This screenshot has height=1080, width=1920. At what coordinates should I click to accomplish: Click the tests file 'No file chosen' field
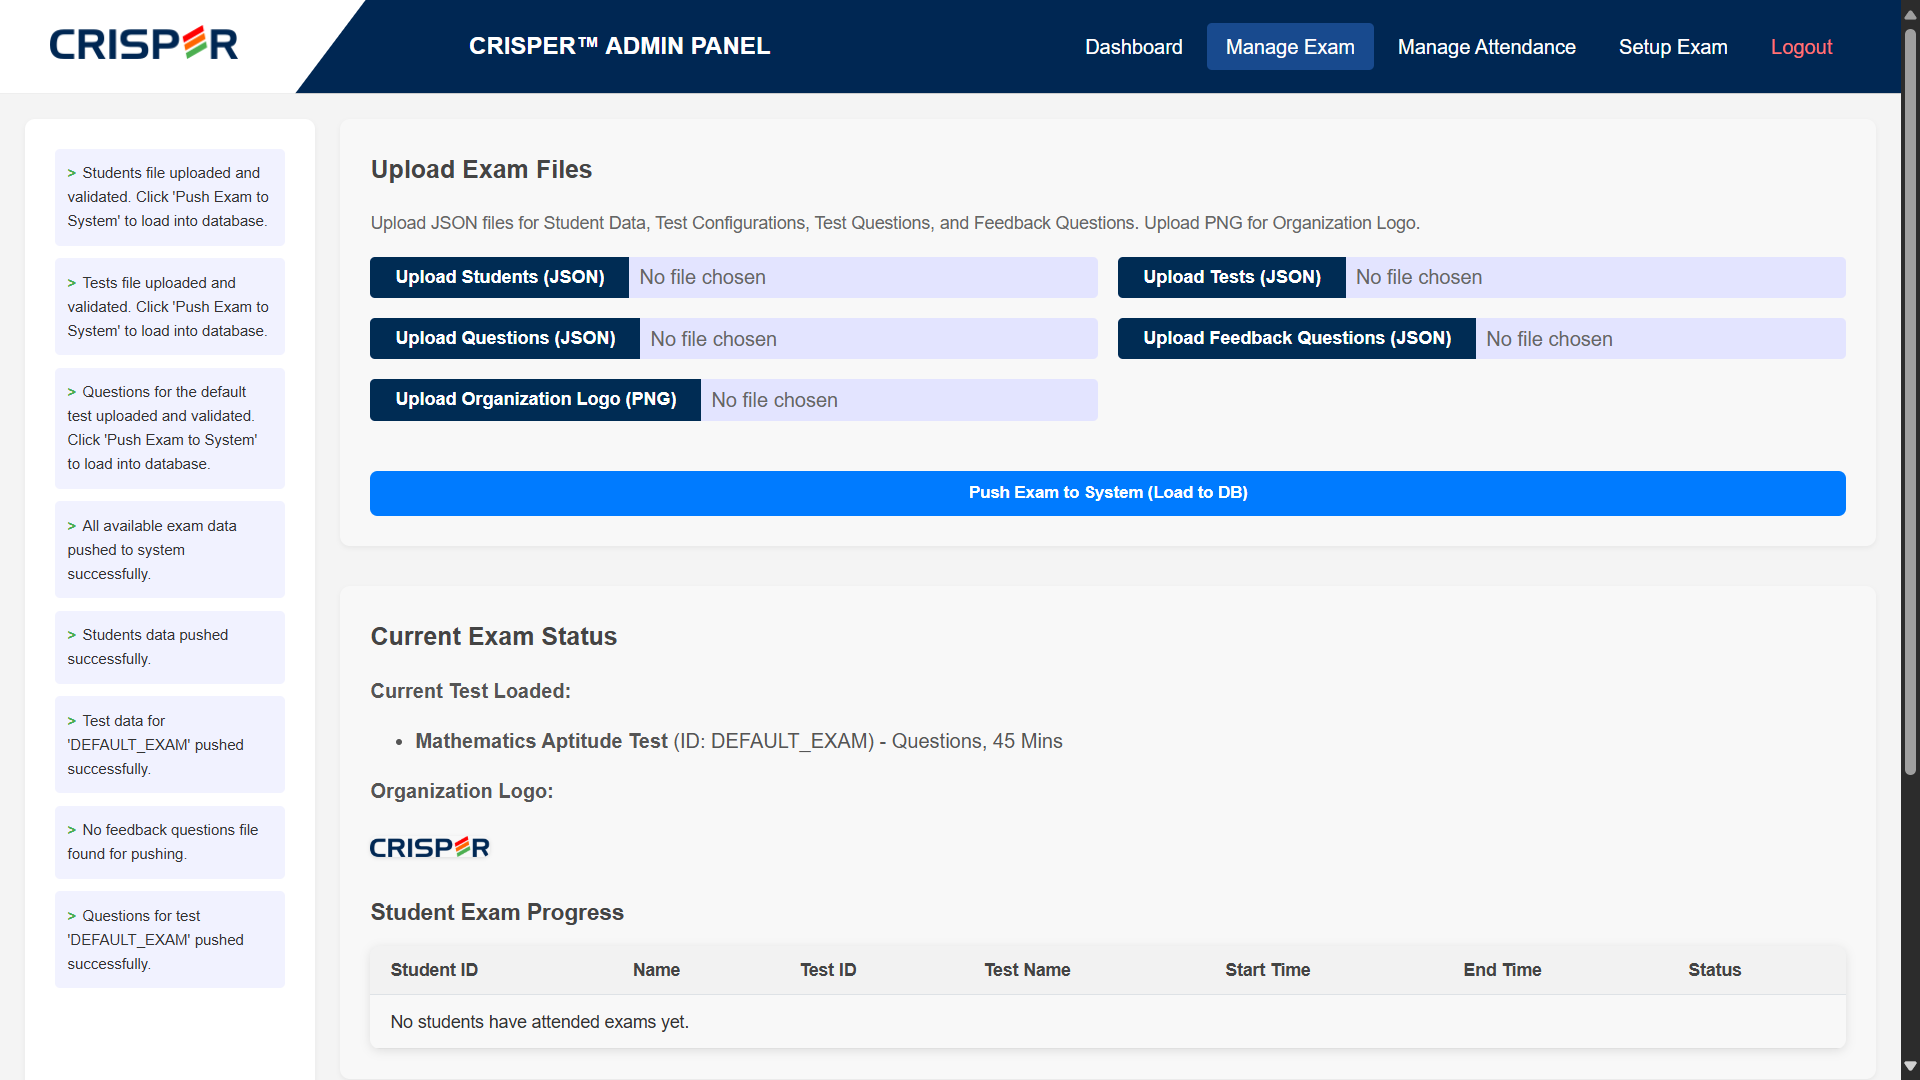point(1596,277)
